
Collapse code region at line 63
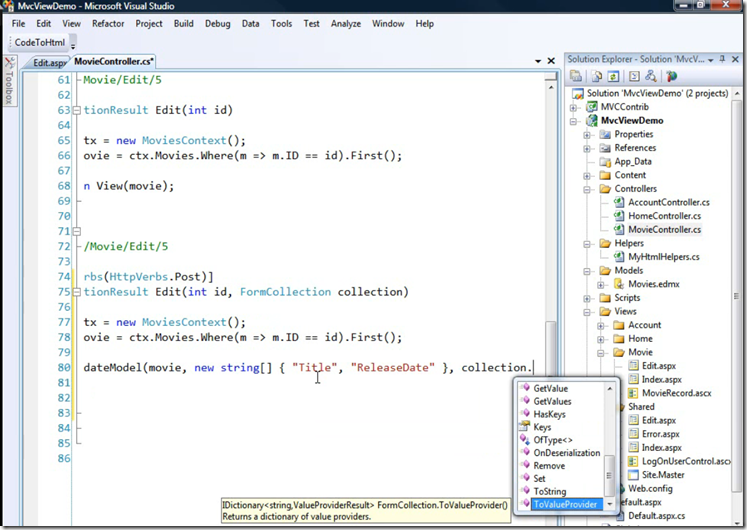coord(77,110)
